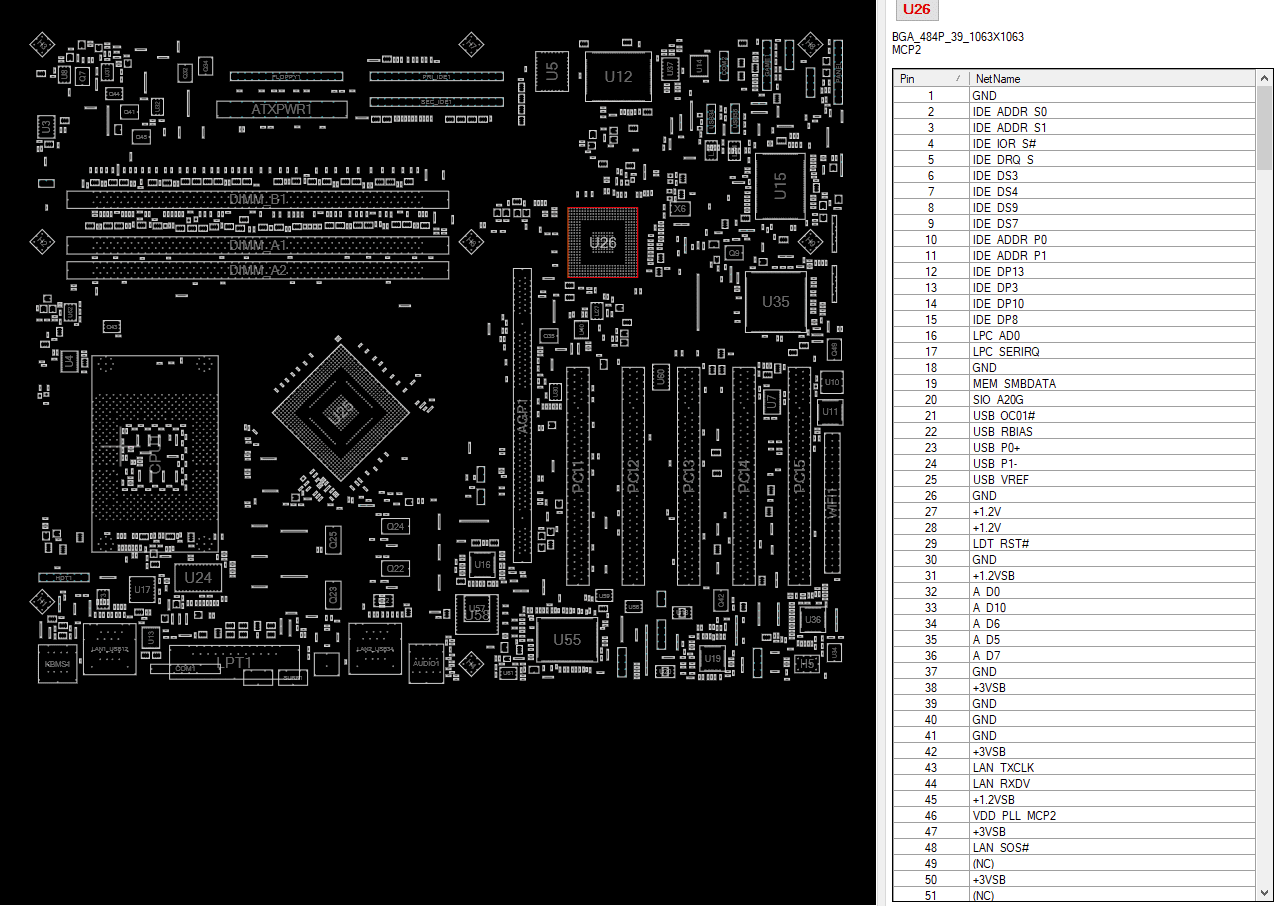Screen dimensions: 1278x906
Task: Select the LPT1 parallel port connector
Action: tap(234, 663)
